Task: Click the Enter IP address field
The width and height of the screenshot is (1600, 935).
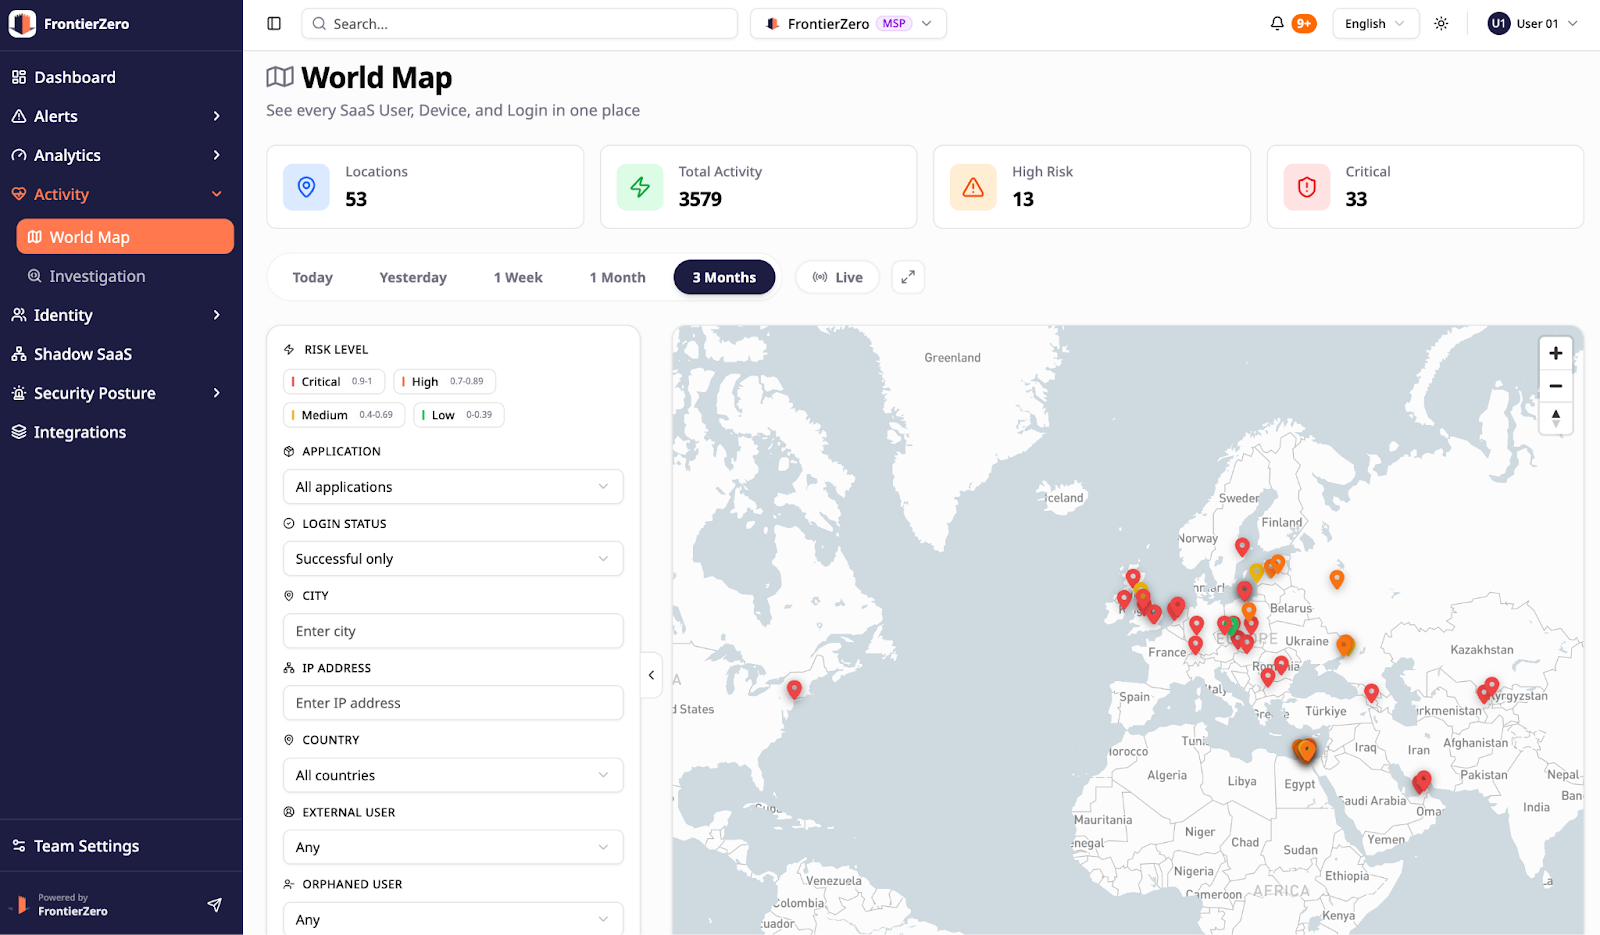Action: [452, 703]
